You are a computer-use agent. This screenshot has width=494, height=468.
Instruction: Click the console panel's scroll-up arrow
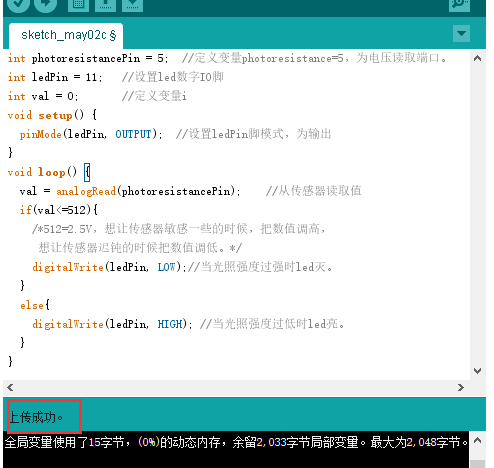point(477,441)
